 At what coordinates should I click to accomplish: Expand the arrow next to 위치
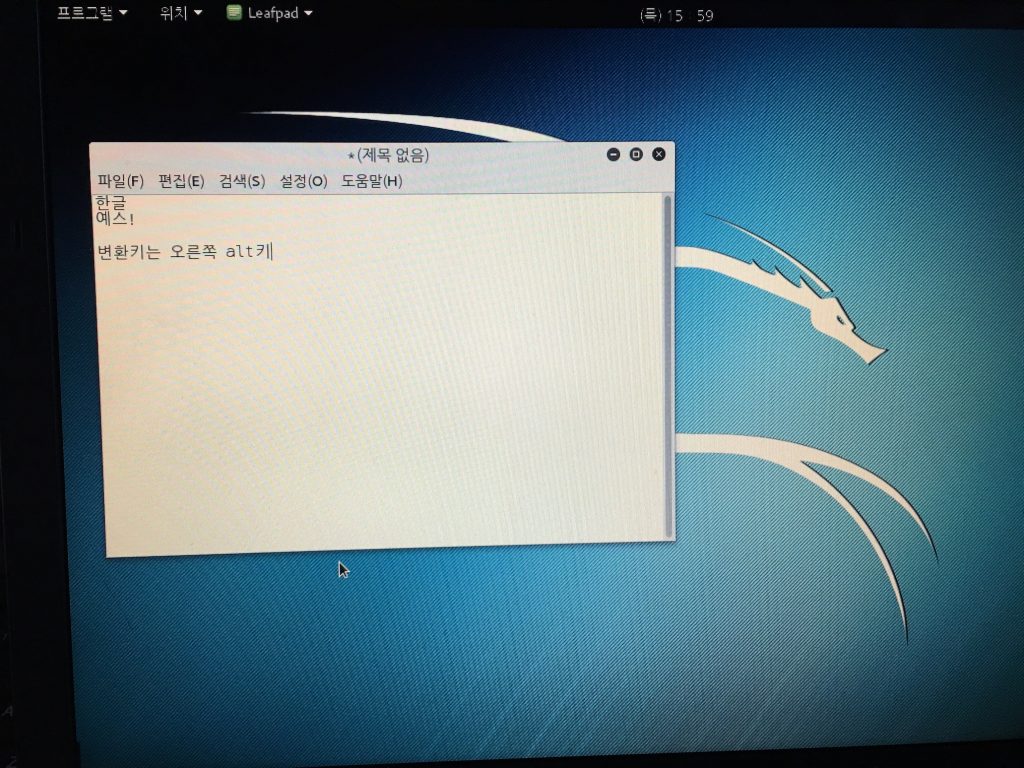click(198, 12)
